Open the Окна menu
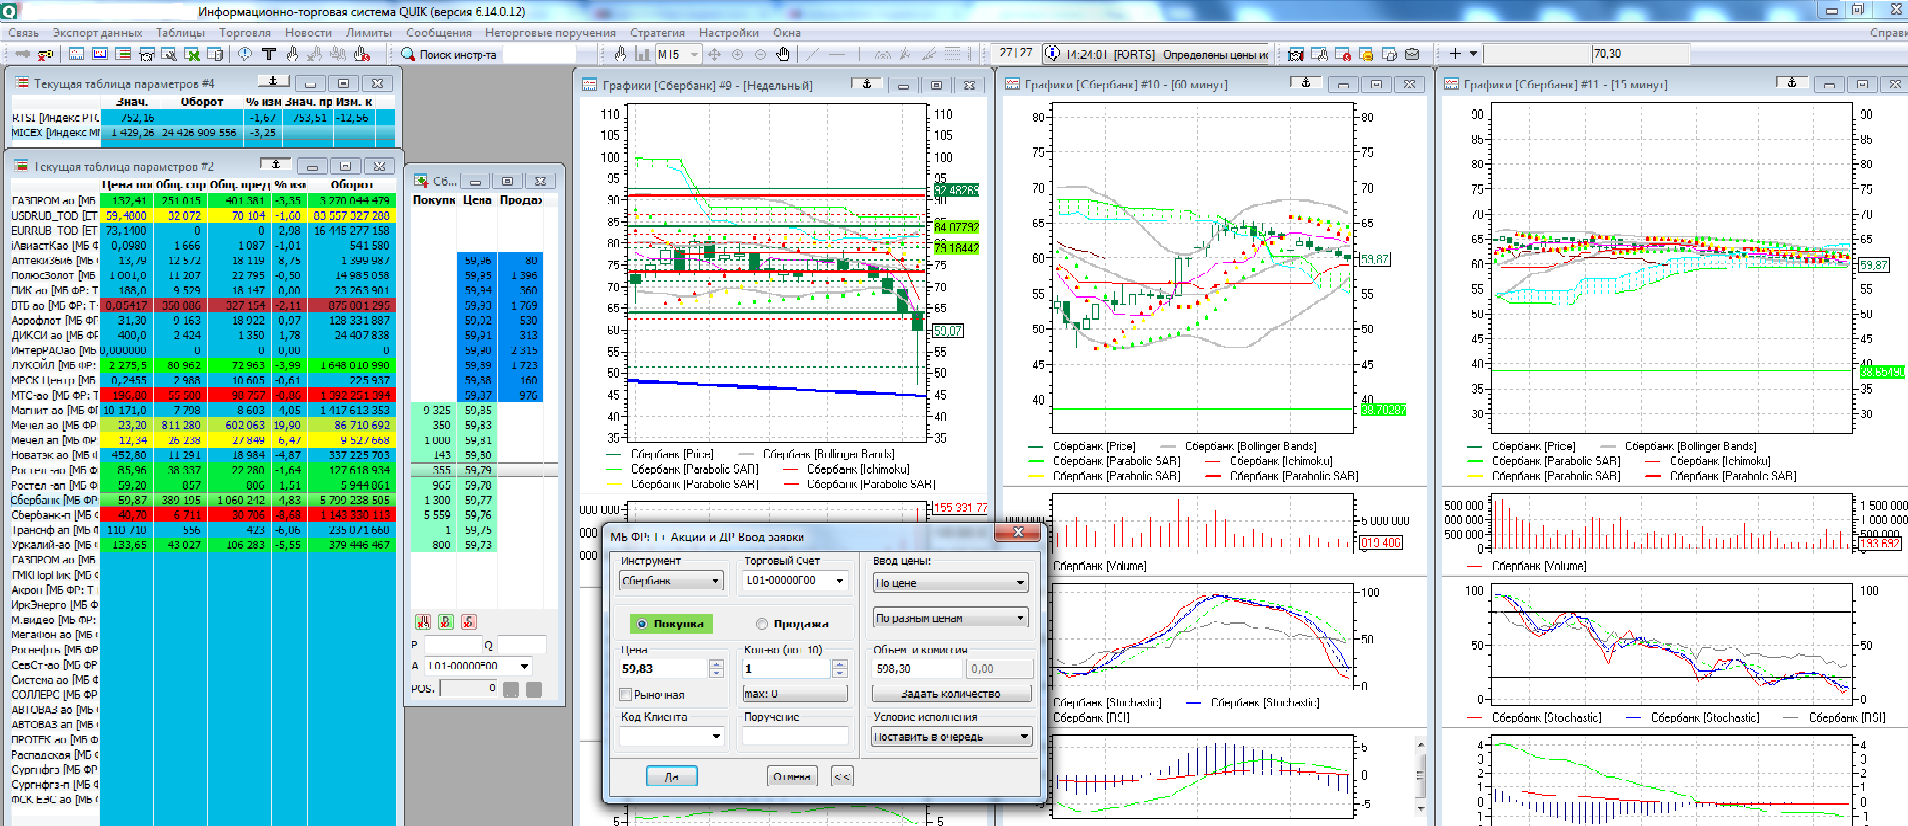 [x=786, y=33]
